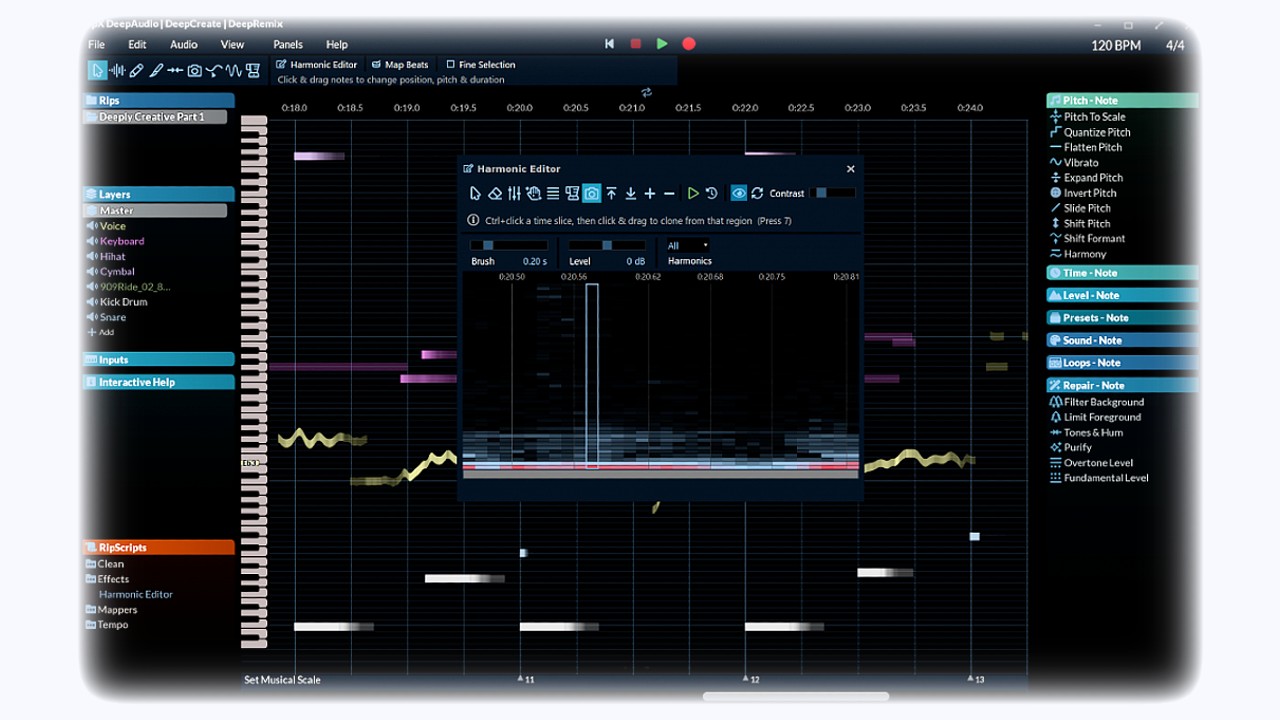Start playback with the green play button

click(x=662, y=44)
